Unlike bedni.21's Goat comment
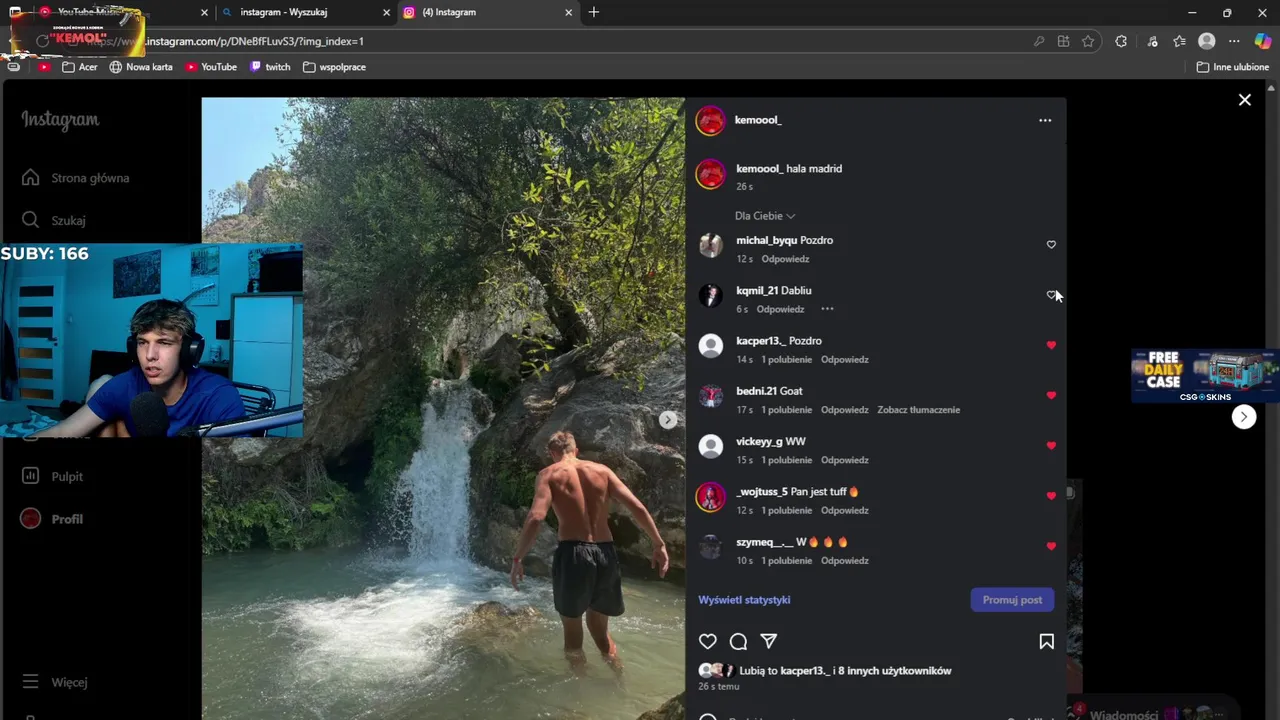 [1051, 395]
